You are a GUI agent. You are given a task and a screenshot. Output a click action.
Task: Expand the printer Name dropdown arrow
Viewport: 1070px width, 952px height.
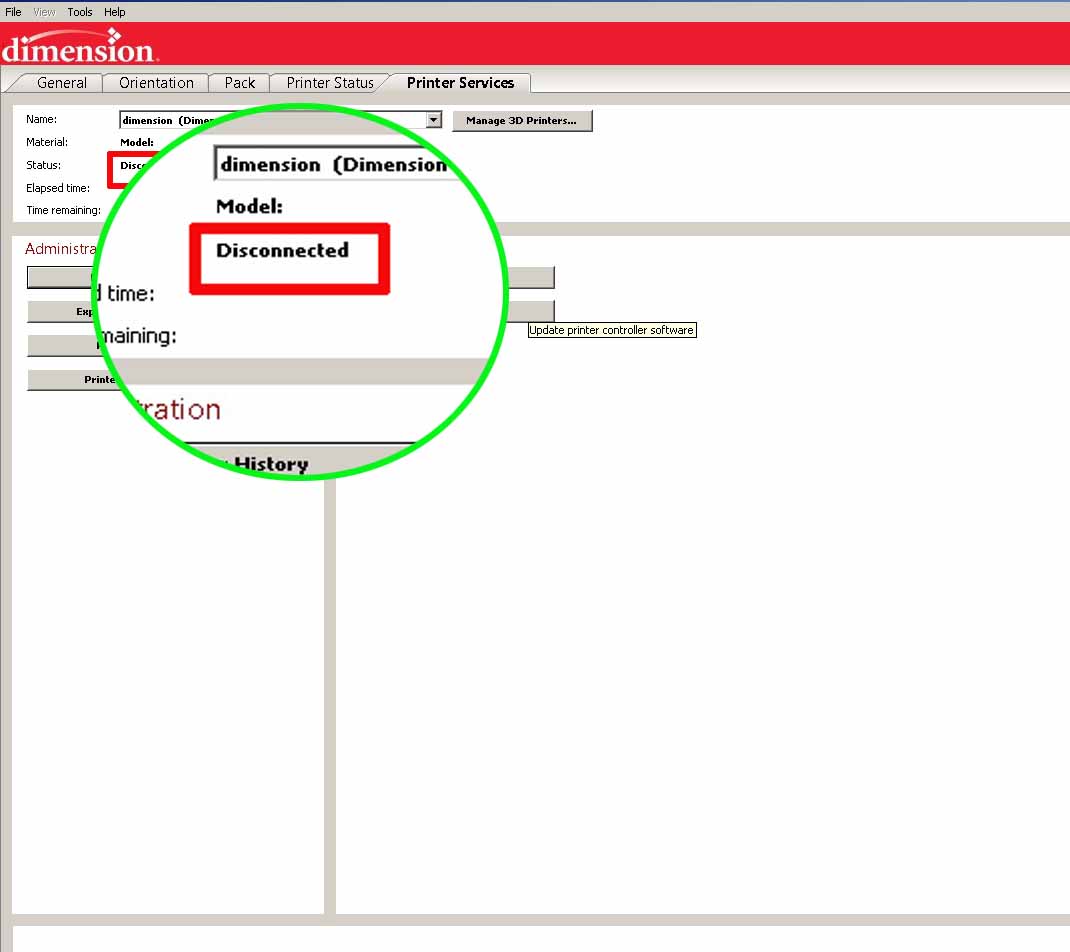(433, 120)
